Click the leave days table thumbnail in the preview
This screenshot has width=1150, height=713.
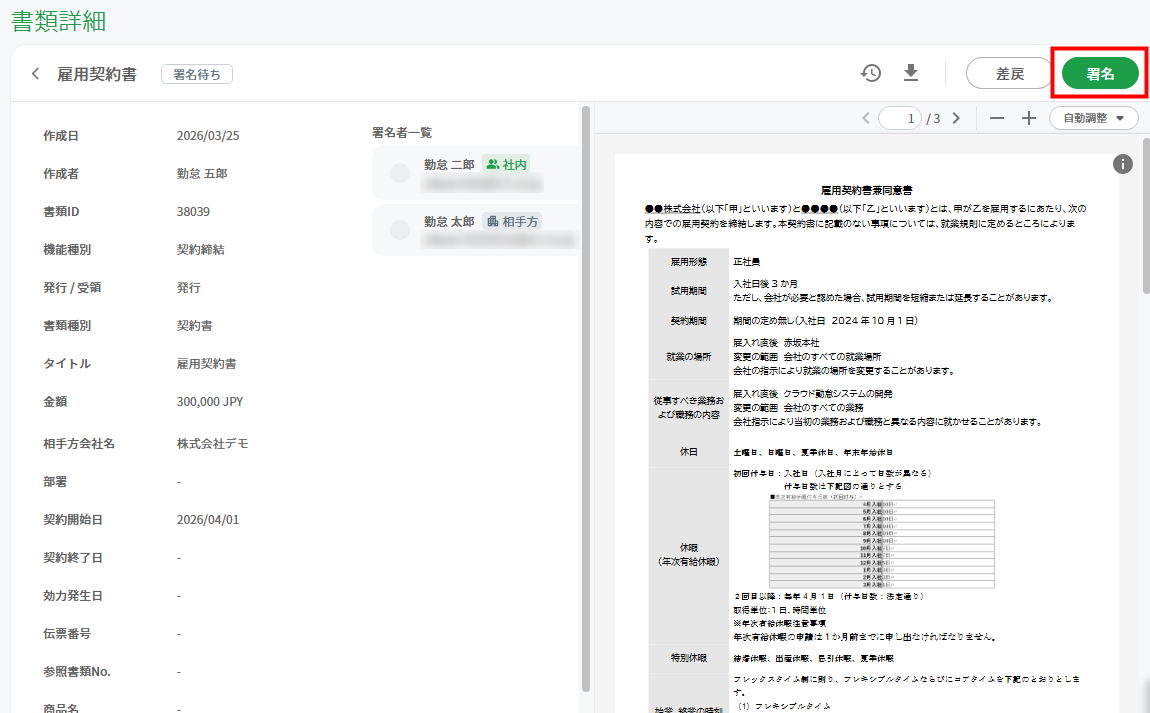(882, 542)
